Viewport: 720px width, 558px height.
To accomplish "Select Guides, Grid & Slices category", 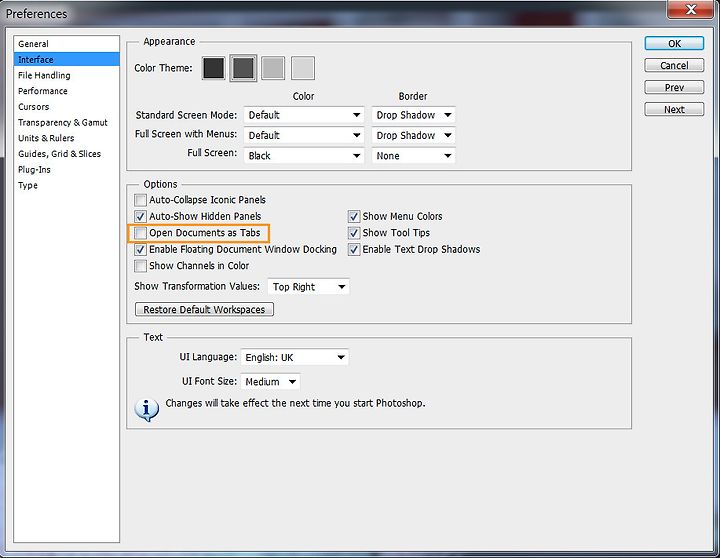I will point(67,154).
